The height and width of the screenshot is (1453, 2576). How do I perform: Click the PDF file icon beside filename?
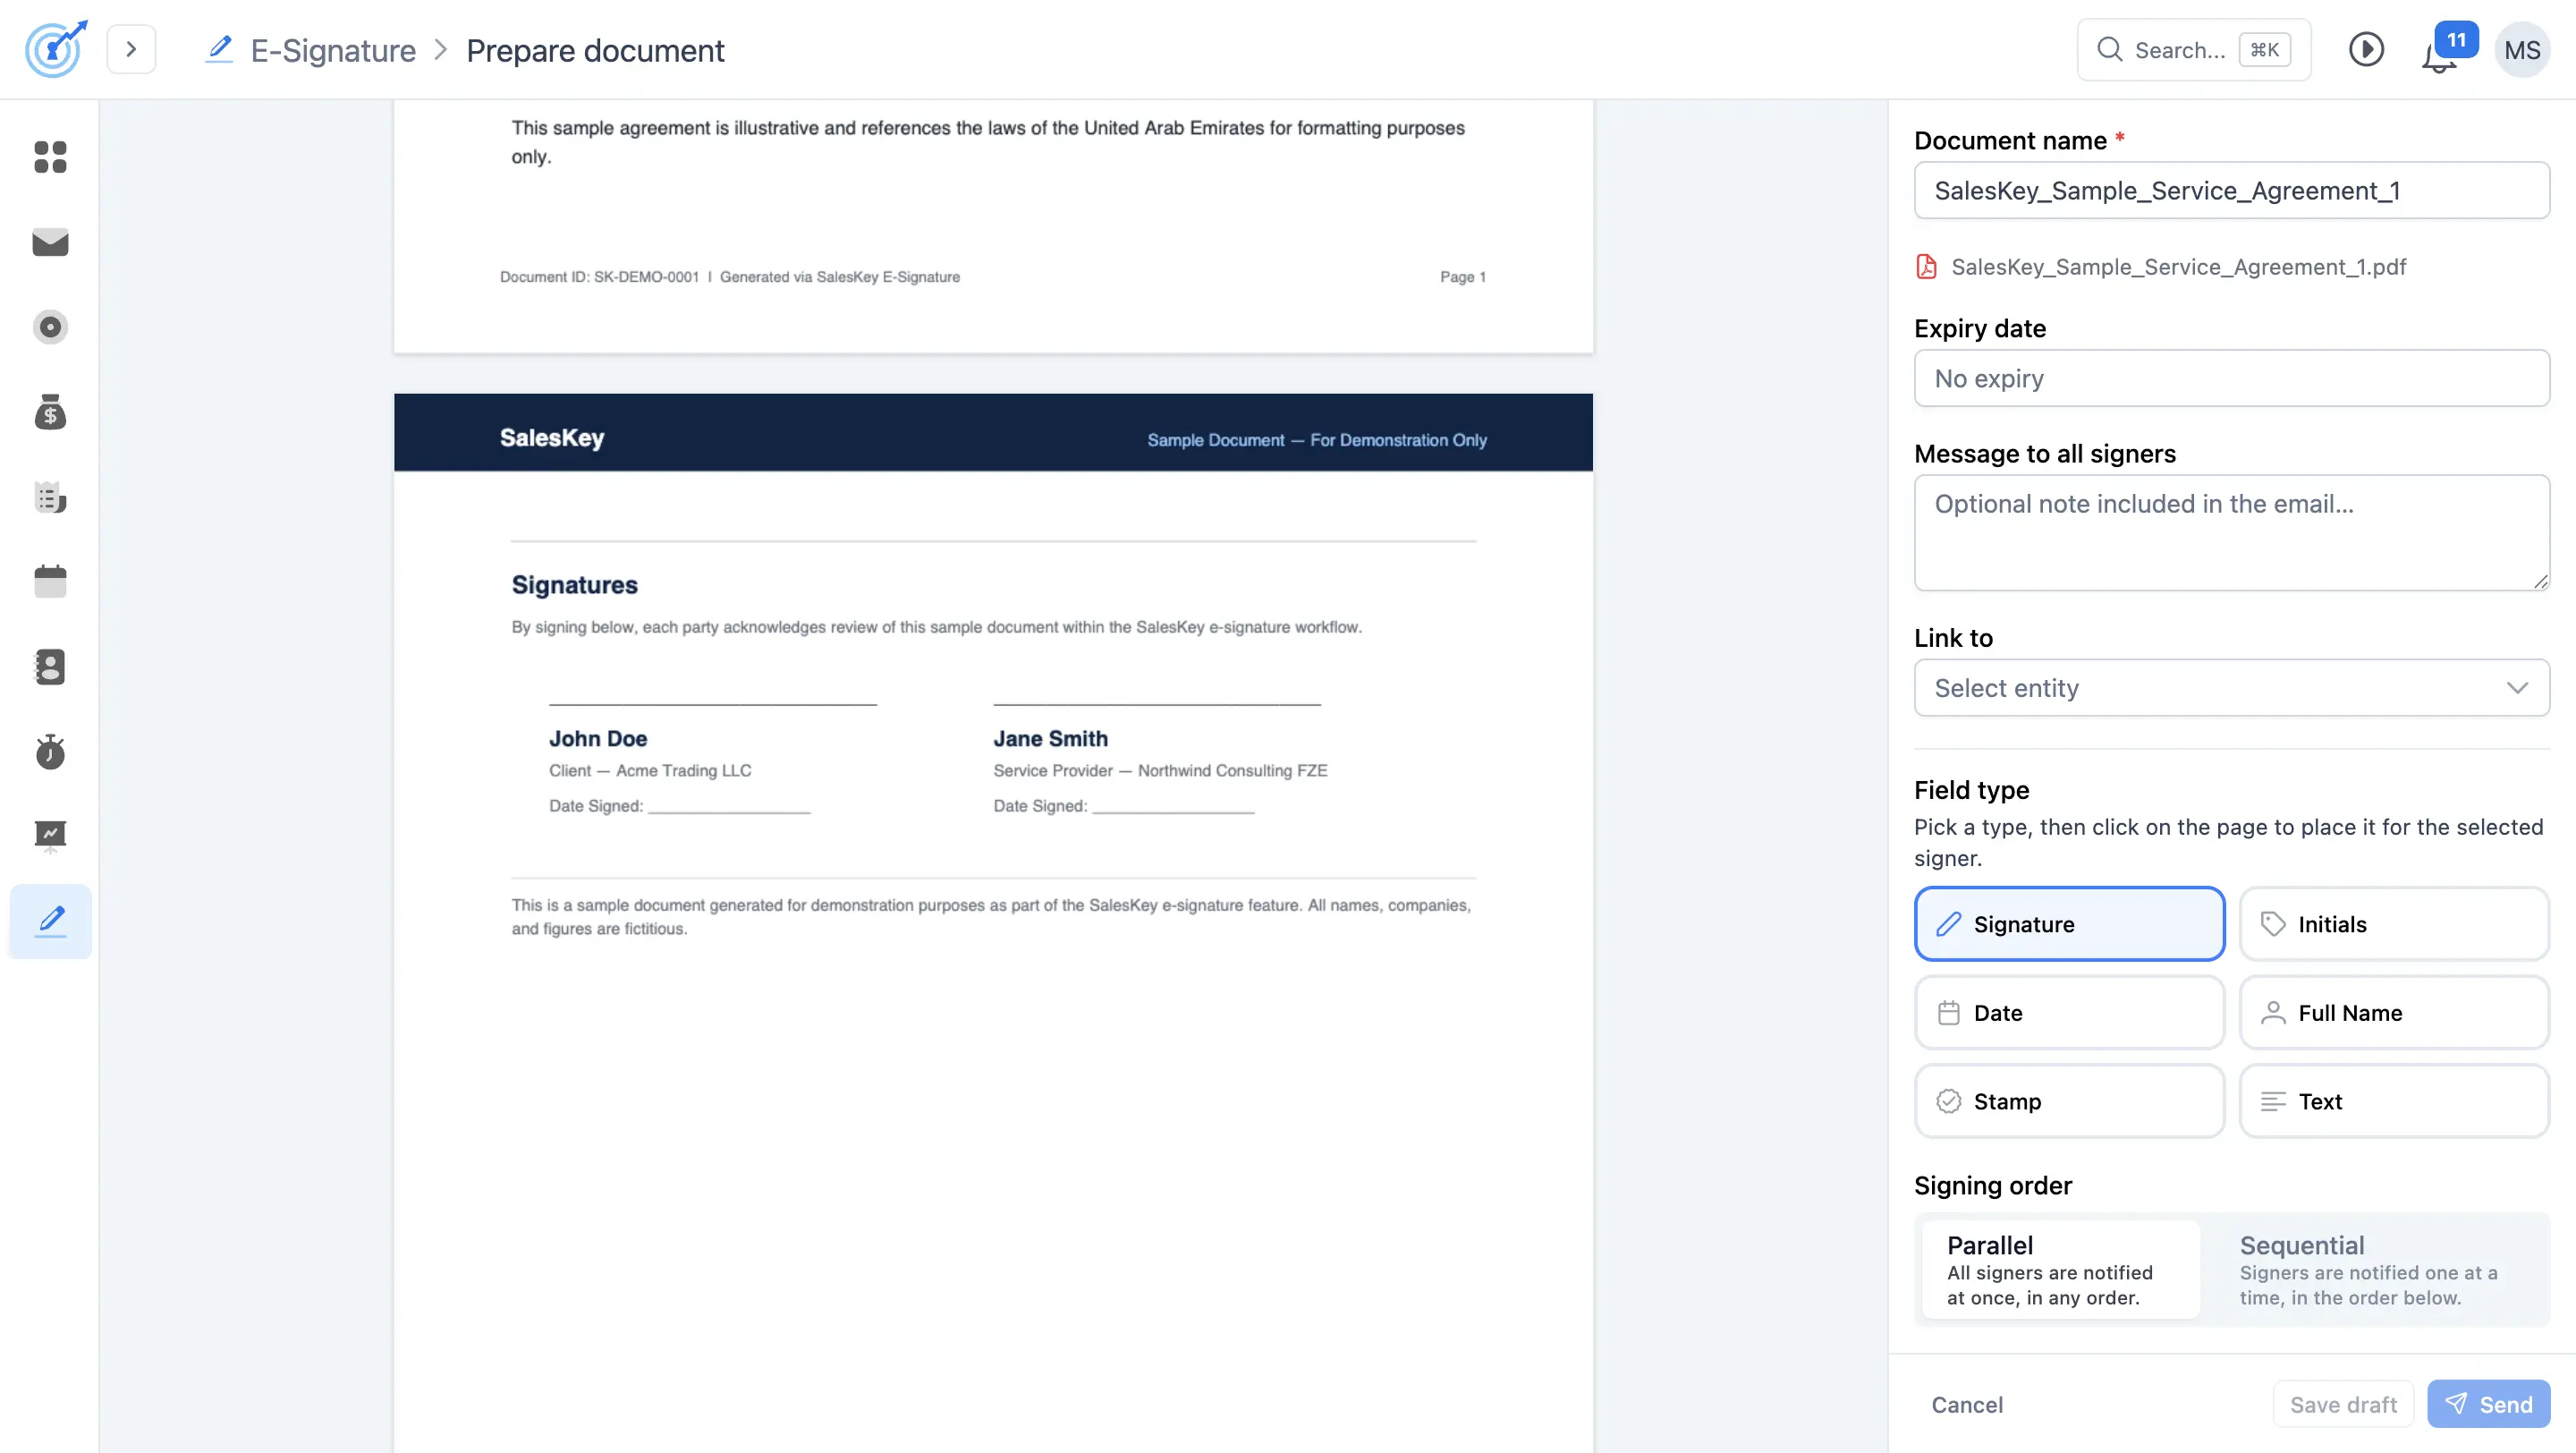[x=1926, y=267]
